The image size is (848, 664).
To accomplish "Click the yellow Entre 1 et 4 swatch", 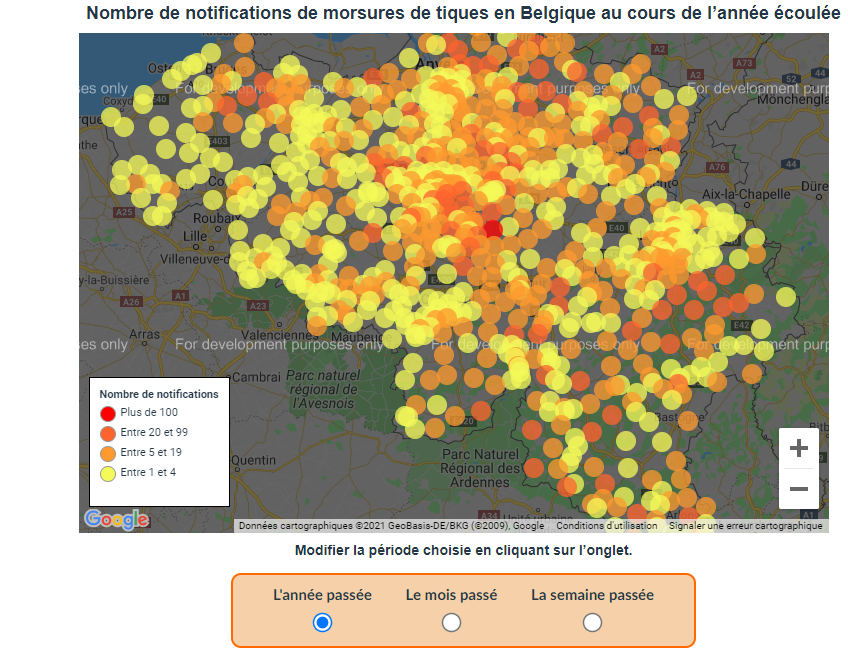I will (x=108, y=474).
